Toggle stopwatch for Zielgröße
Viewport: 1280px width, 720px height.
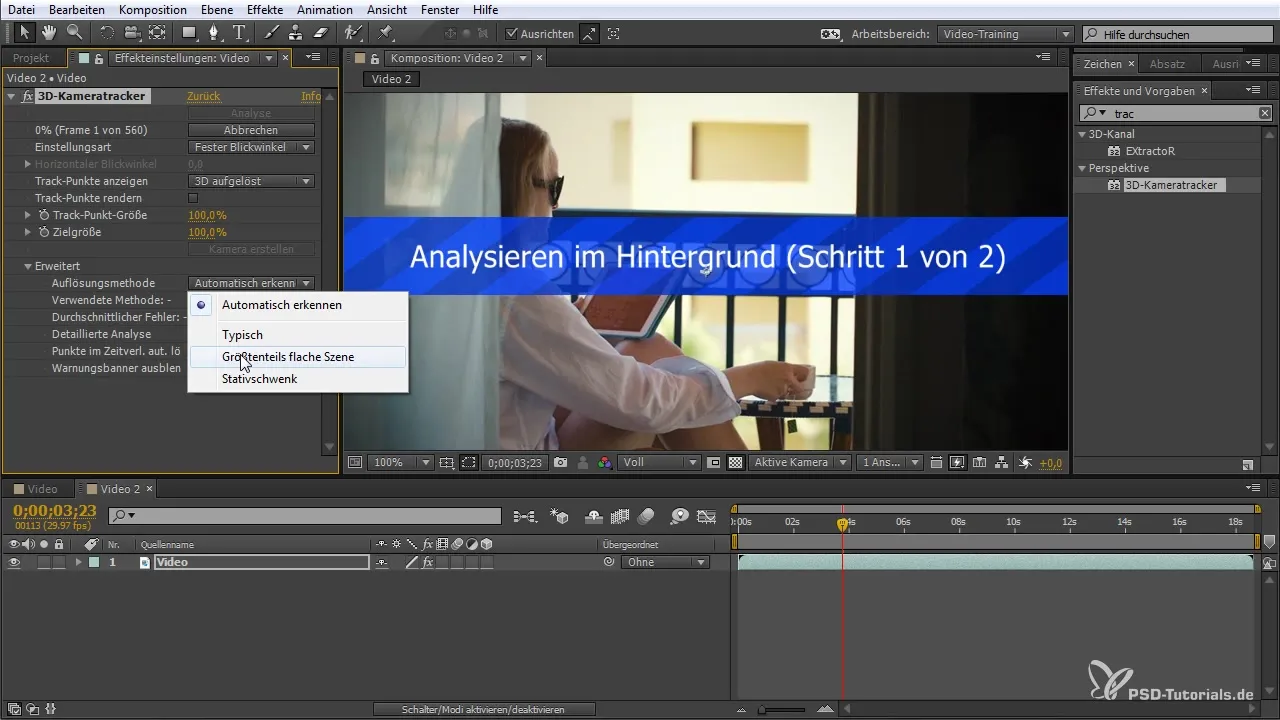[44, 232]
